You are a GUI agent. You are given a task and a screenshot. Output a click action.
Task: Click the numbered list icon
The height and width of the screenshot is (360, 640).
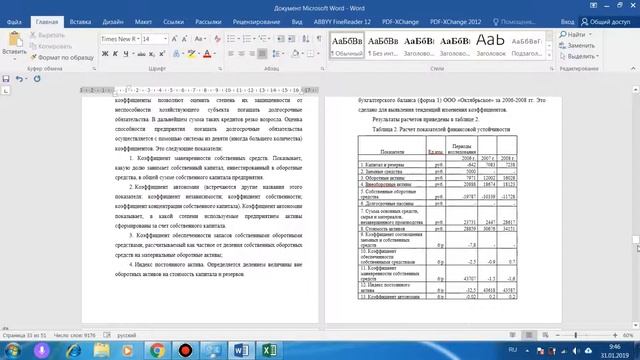tap(247, 39)
